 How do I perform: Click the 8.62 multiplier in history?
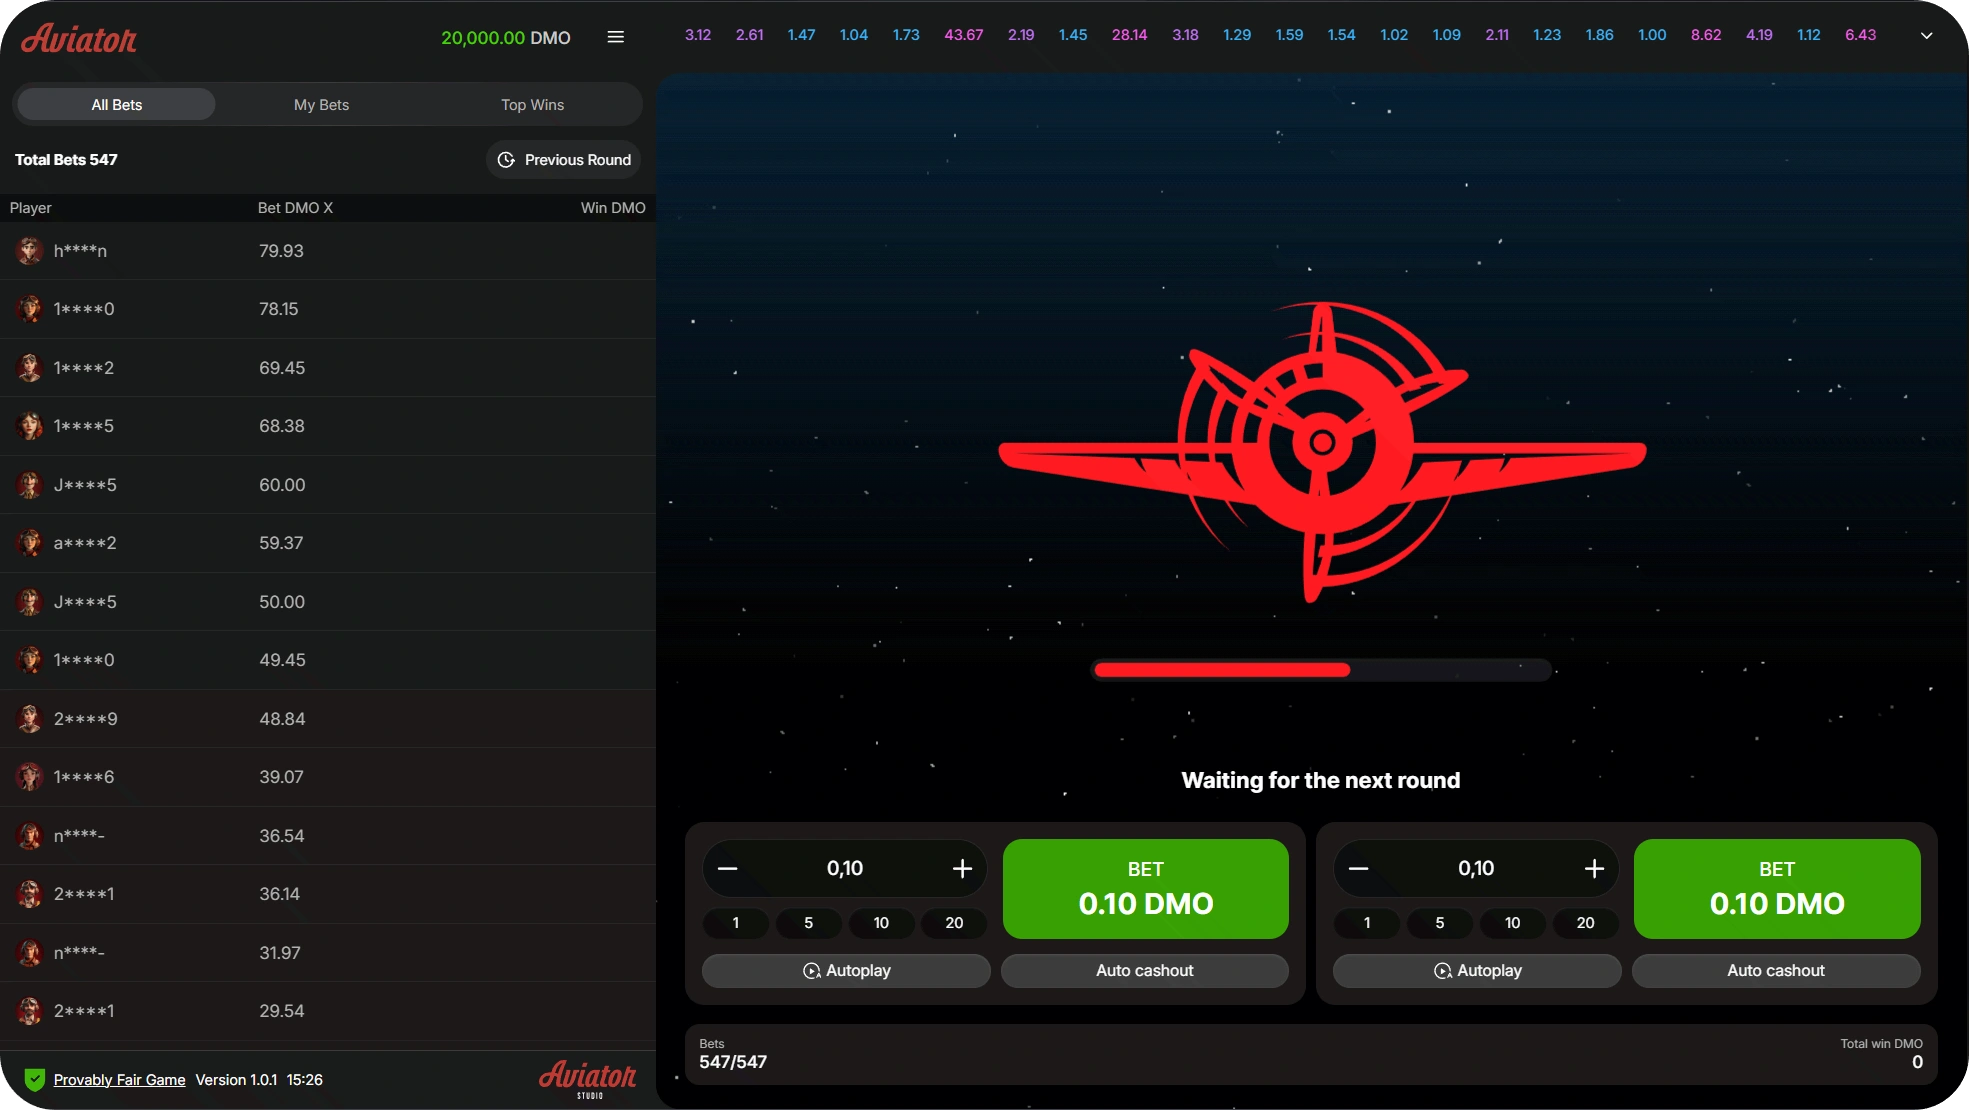(1706, 35)
